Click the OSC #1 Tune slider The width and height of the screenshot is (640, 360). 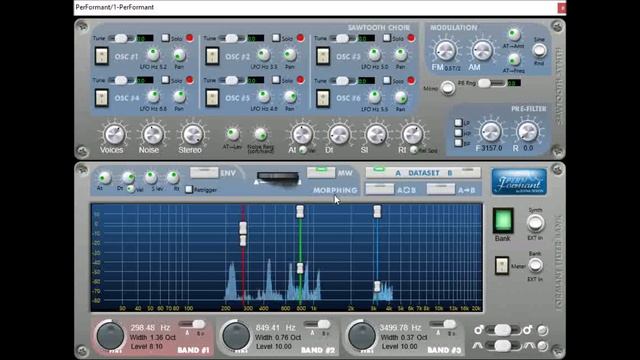coord(121,38)
